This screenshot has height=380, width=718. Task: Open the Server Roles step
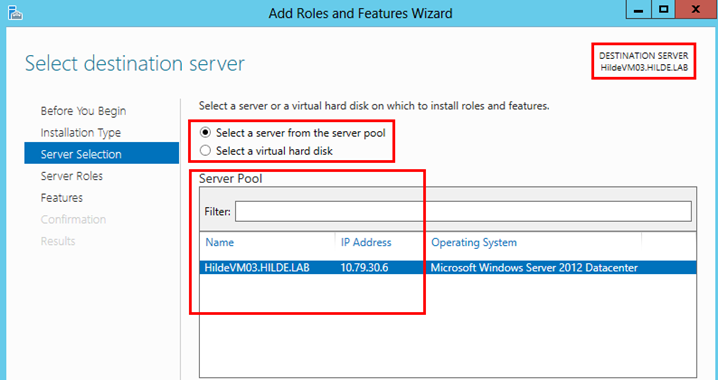coord(71,176)
